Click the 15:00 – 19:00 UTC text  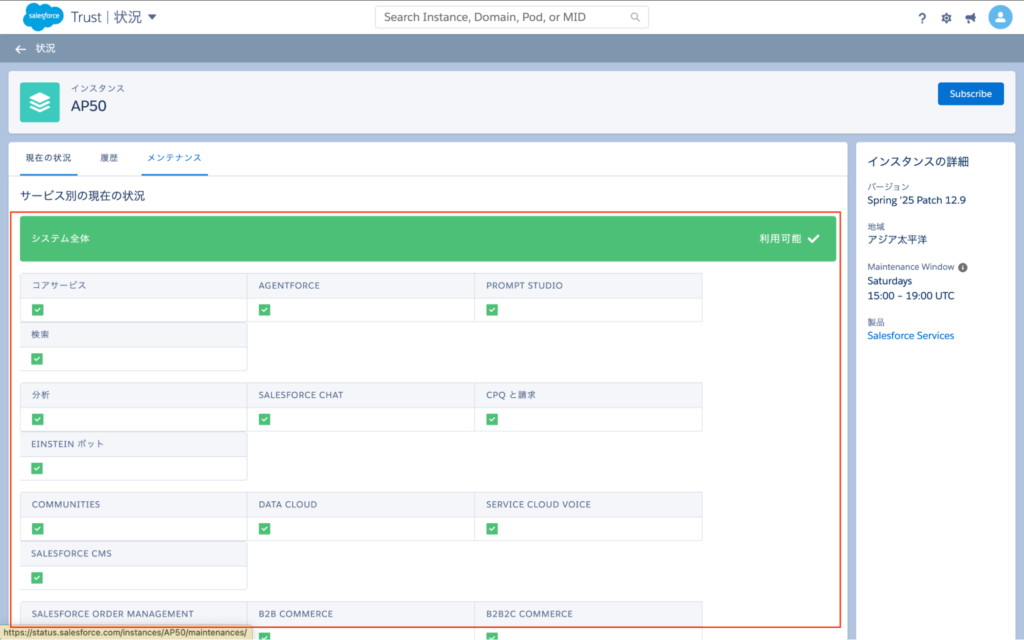pyautogui.click(x=910, y=296)
